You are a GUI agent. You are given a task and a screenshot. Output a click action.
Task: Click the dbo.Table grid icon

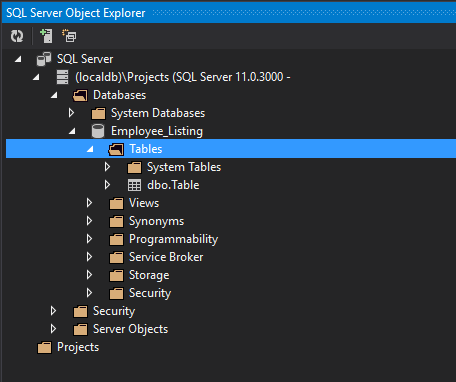click(134, 185)
